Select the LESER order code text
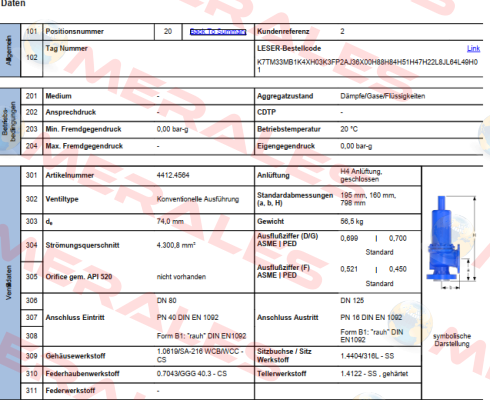Viewport: 490px width, 400px height. pos(367,66)
